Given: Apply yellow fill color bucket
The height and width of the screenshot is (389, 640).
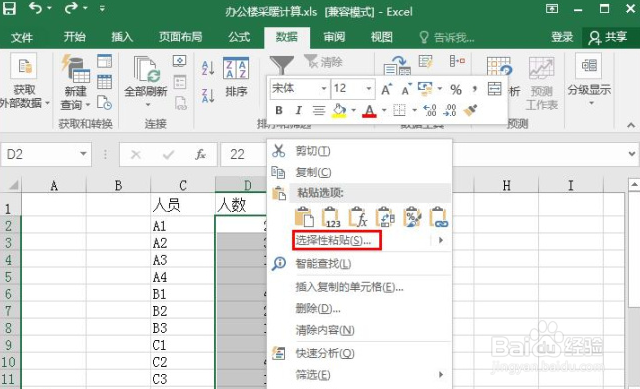Looking at the screenshot, I should [339, 110].
